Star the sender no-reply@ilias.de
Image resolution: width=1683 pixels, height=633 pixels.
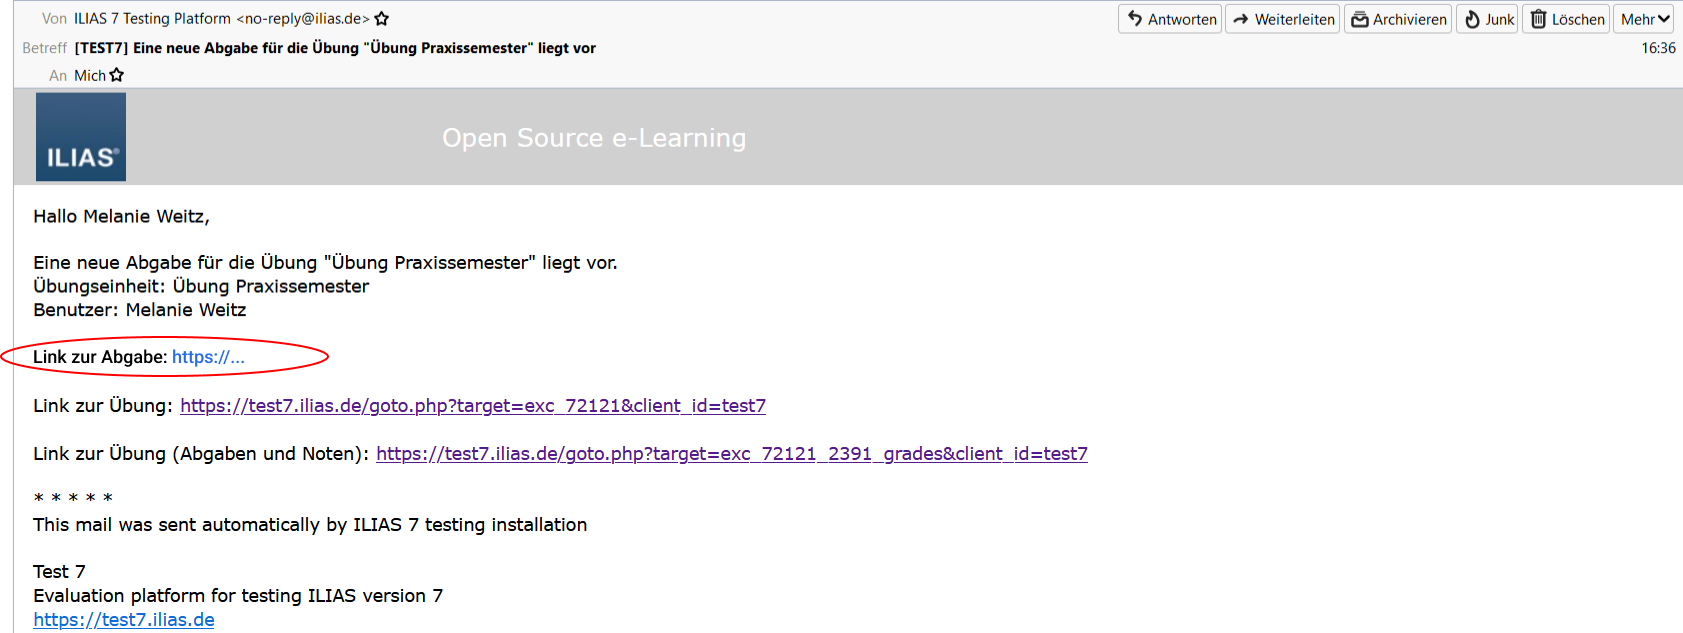382,19
